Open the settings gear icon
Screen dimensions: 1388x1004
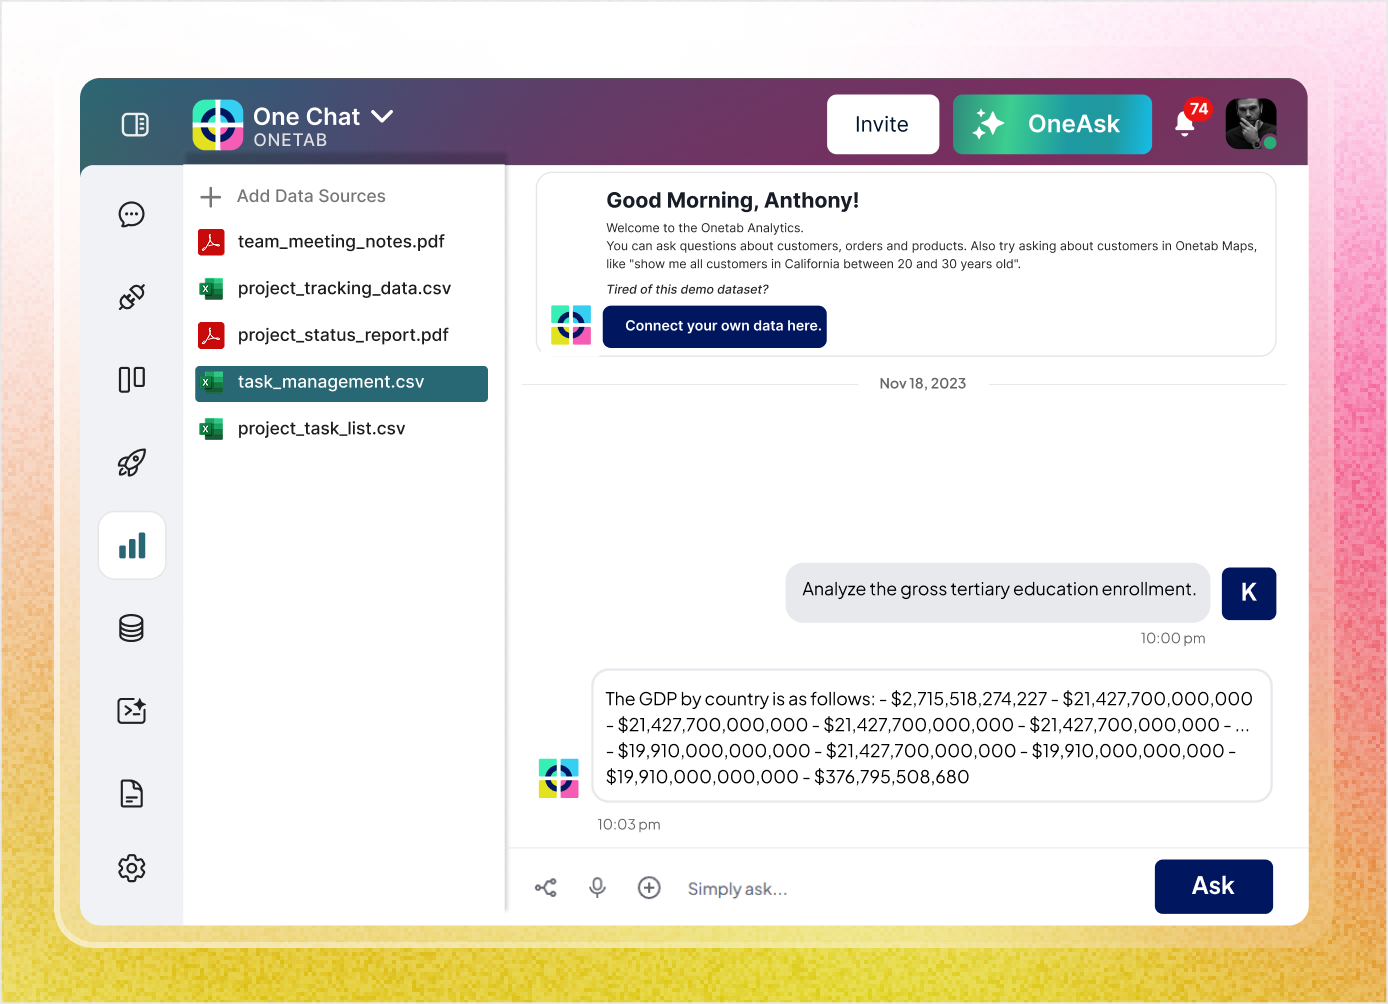[x=132, y=868]
